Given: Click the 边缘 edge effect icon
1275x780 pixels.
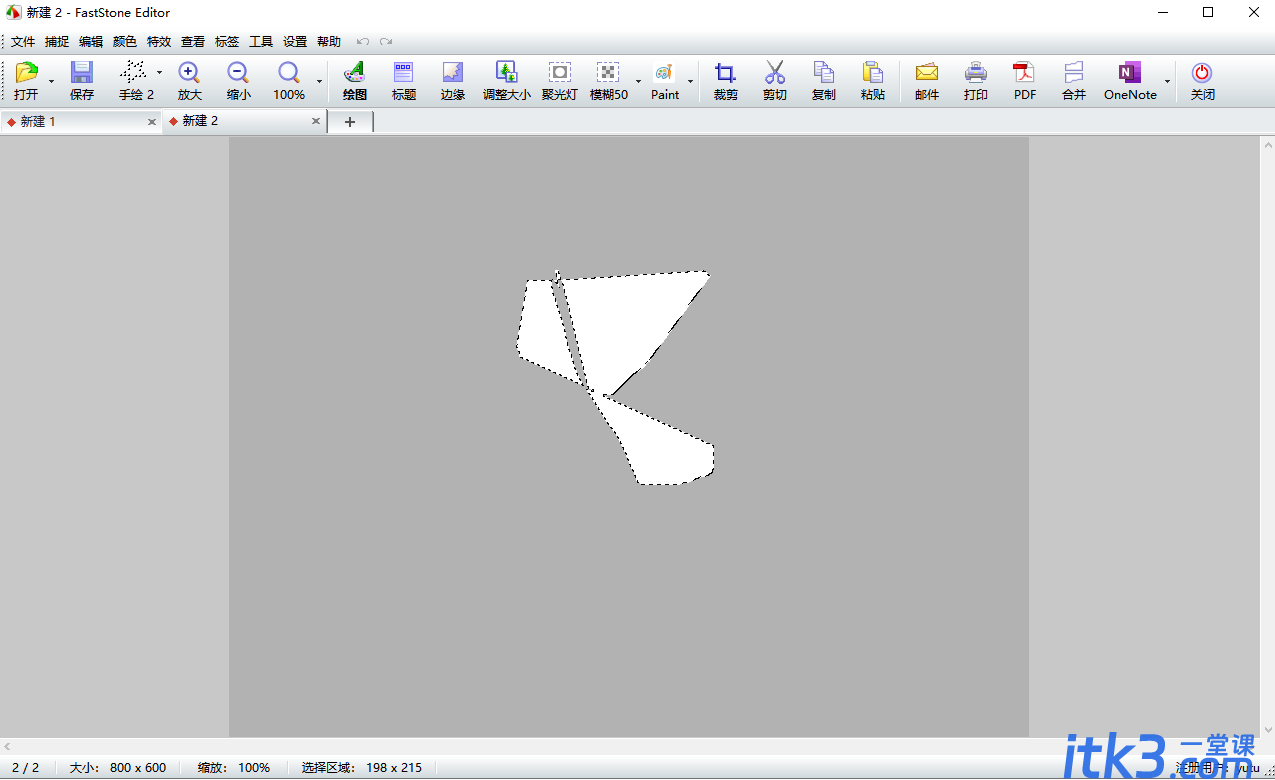Looking at the screenshot, I should [453, 73].
